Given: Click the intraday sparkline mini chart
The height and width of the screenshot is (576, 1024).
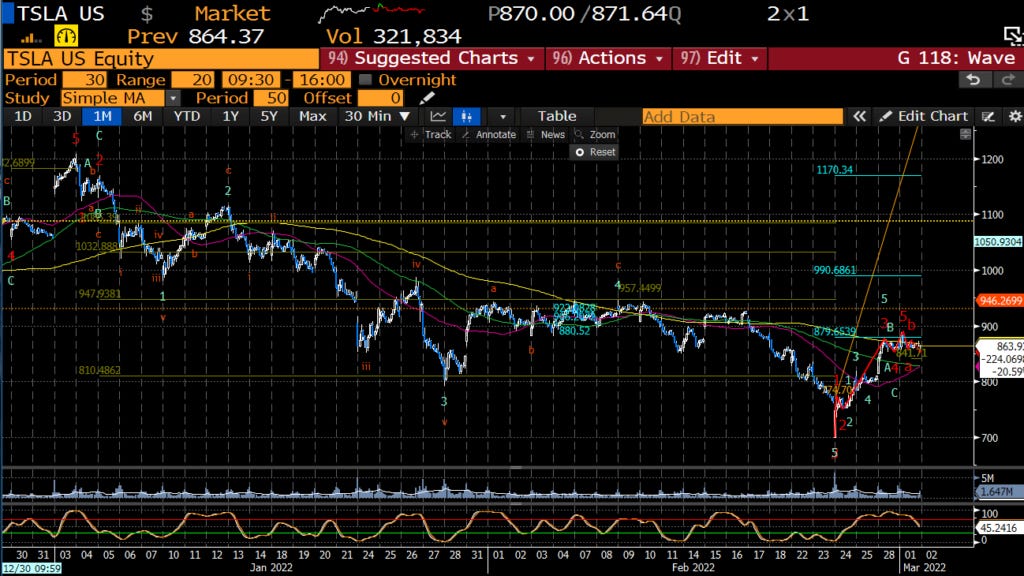Looking at the screenshot, I should coord(371,12).
